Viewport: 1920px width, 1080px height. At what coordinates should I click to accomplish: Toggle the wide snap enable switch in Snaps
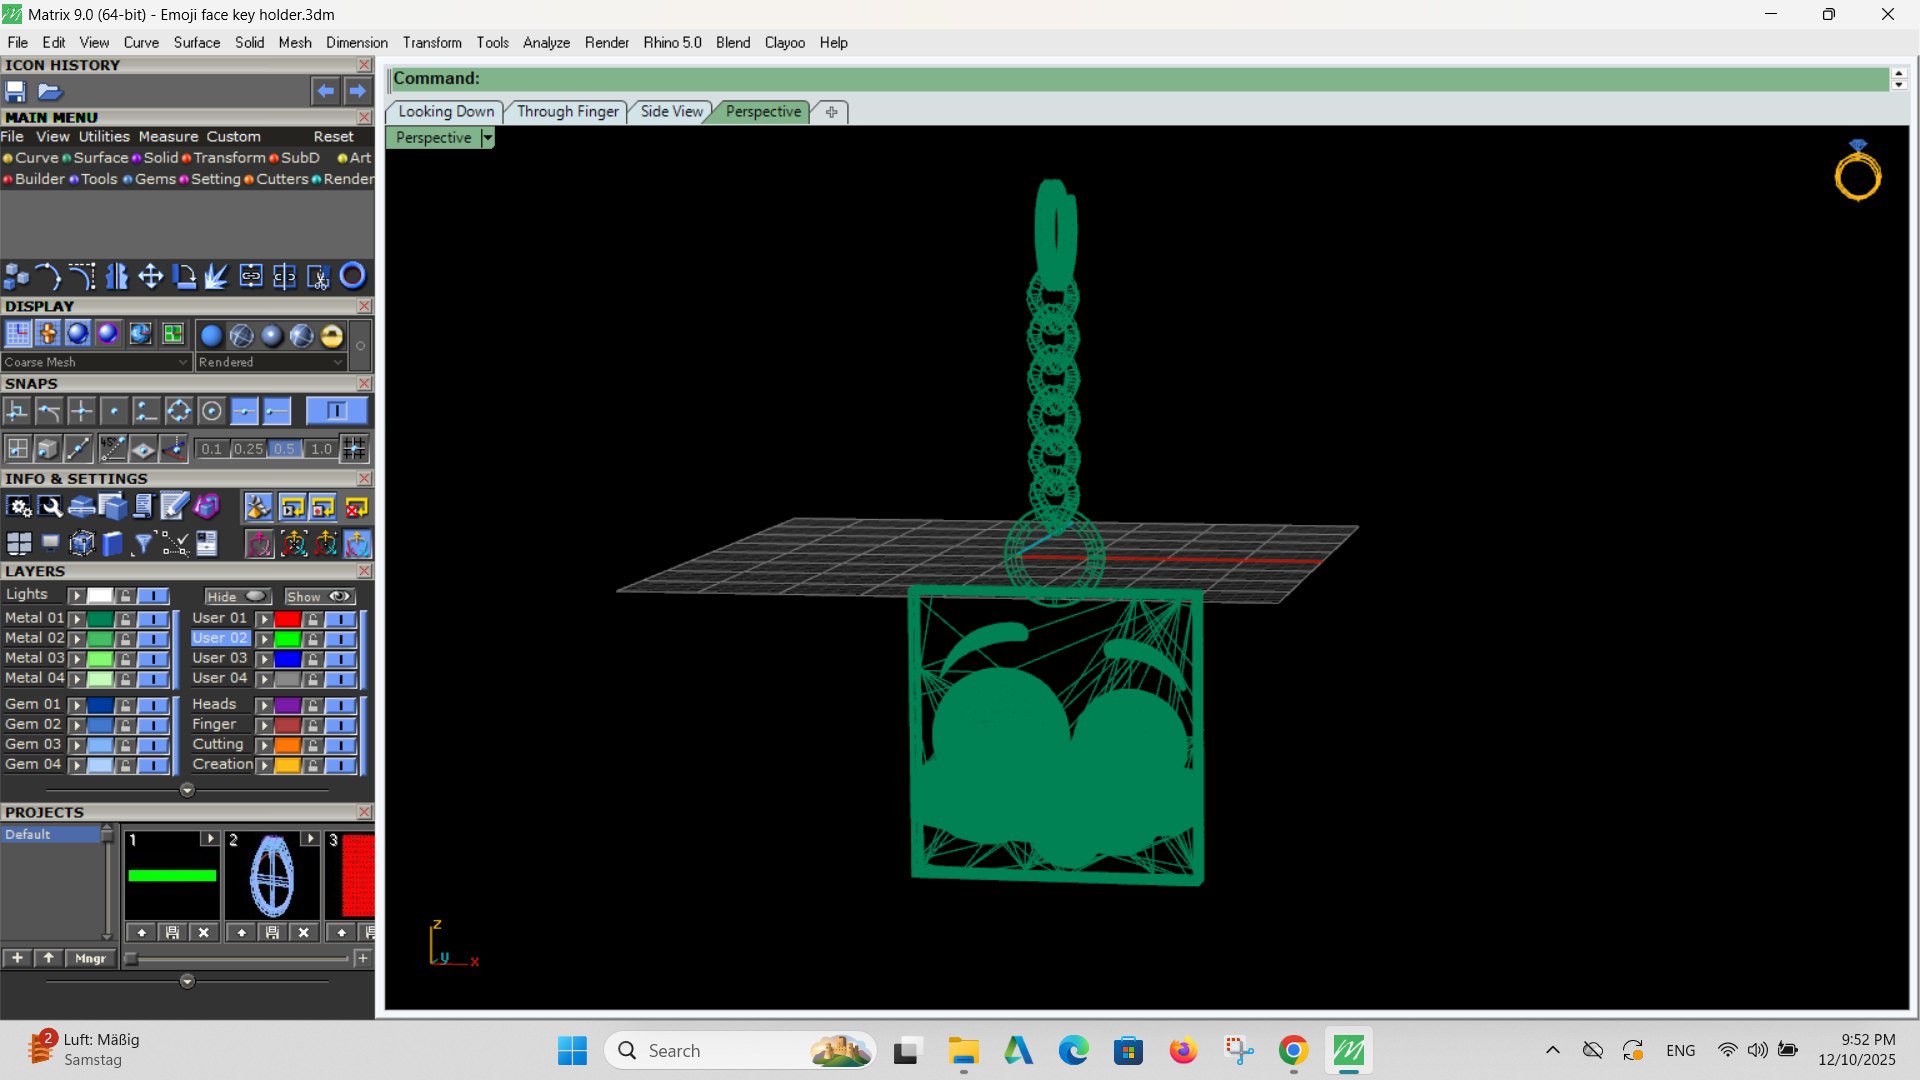pos(336,411)
